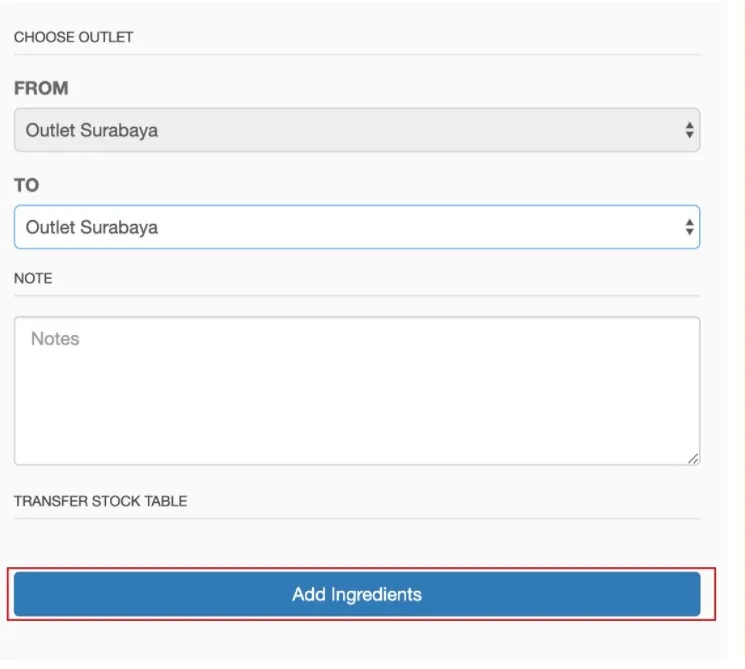Click the blank center of the Notes box
Screen dimensions: 745x669
pyautogui.click(x=357, y=399)
